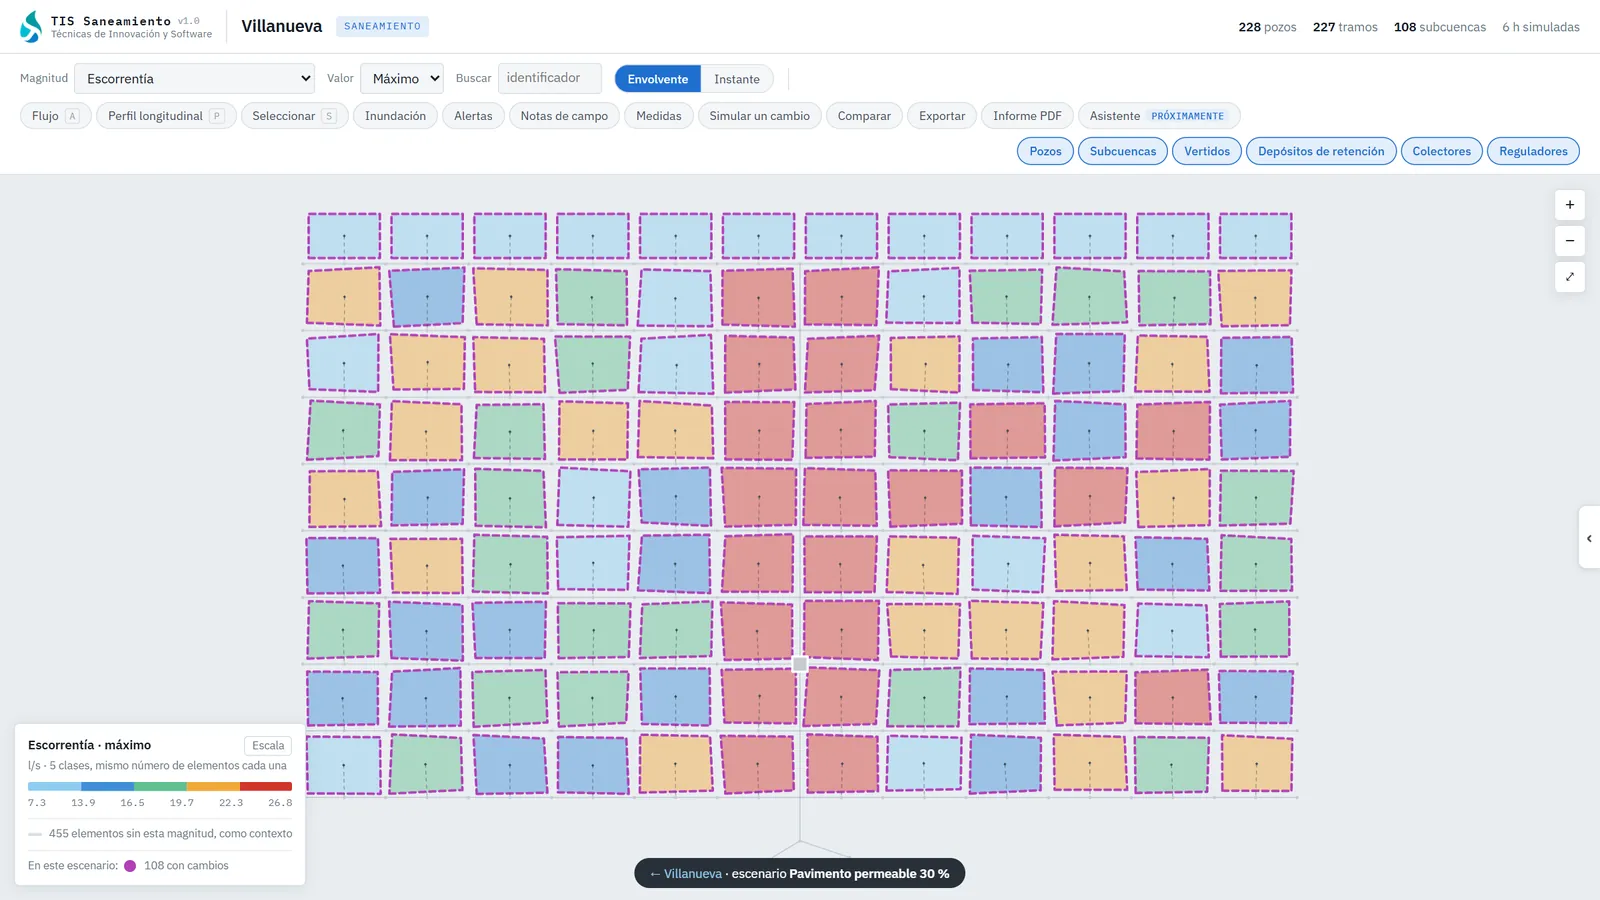Image resolution: width=1600 pixels, height=900 pixels.
Task: Open the Escala selector in the legend
Action: coord(268,745)
